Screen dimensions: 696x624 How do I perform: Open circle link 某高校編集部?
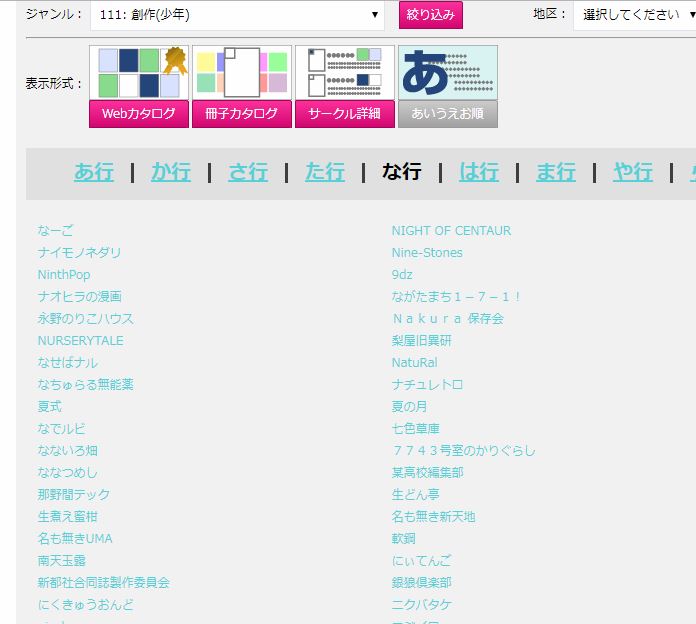427,473
